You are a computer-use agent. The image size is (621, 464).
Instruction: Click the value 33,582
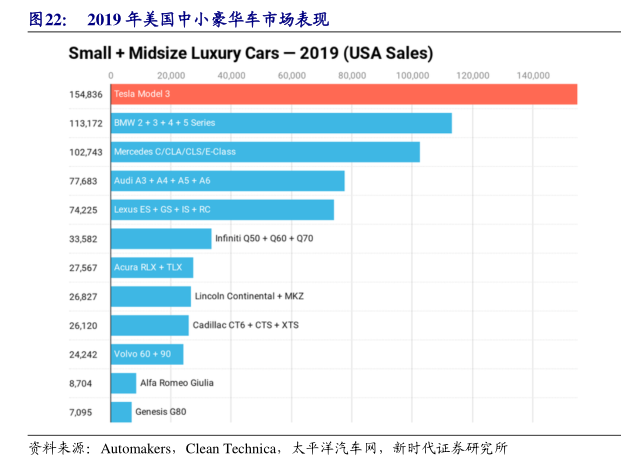point(83,239)
